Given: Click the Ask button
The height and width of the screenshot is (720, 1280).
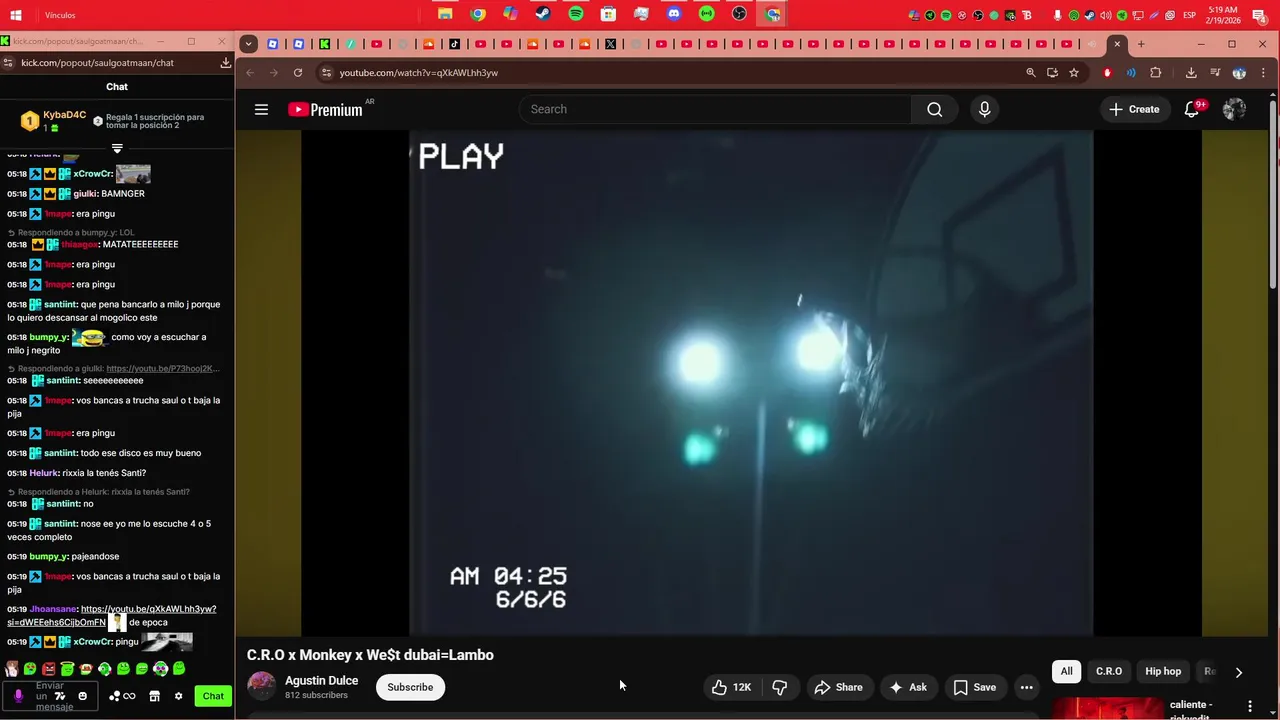Looking at the screenshot, I should (908, 687).
